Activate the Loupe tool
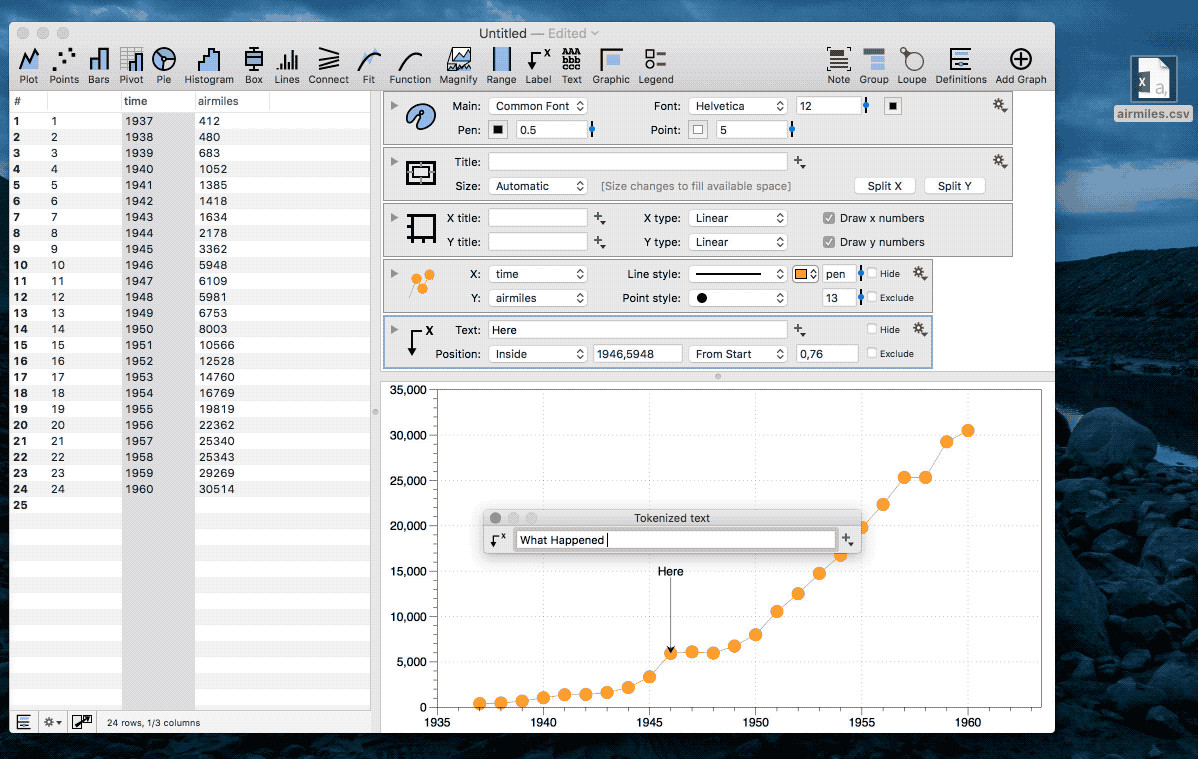1198x759 pixels. point(911,66)
